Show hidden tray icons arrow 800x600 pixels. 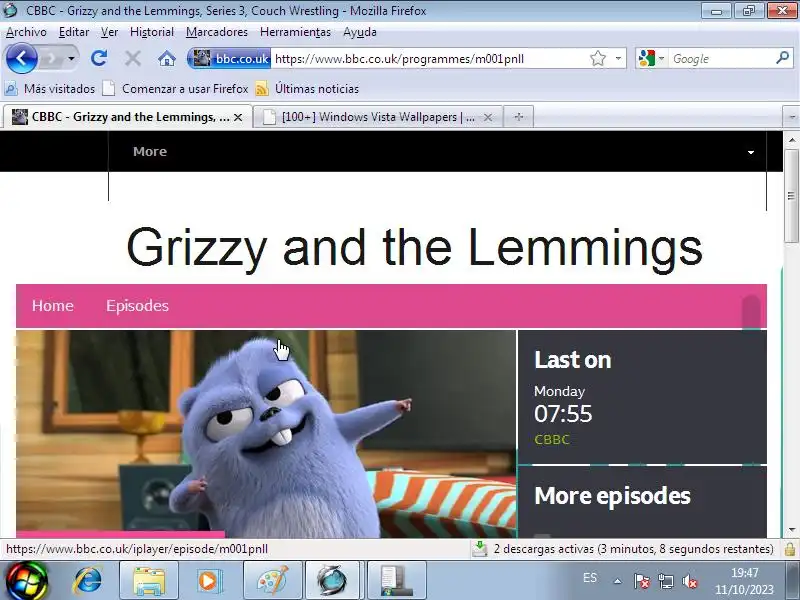tap(617, 581)
